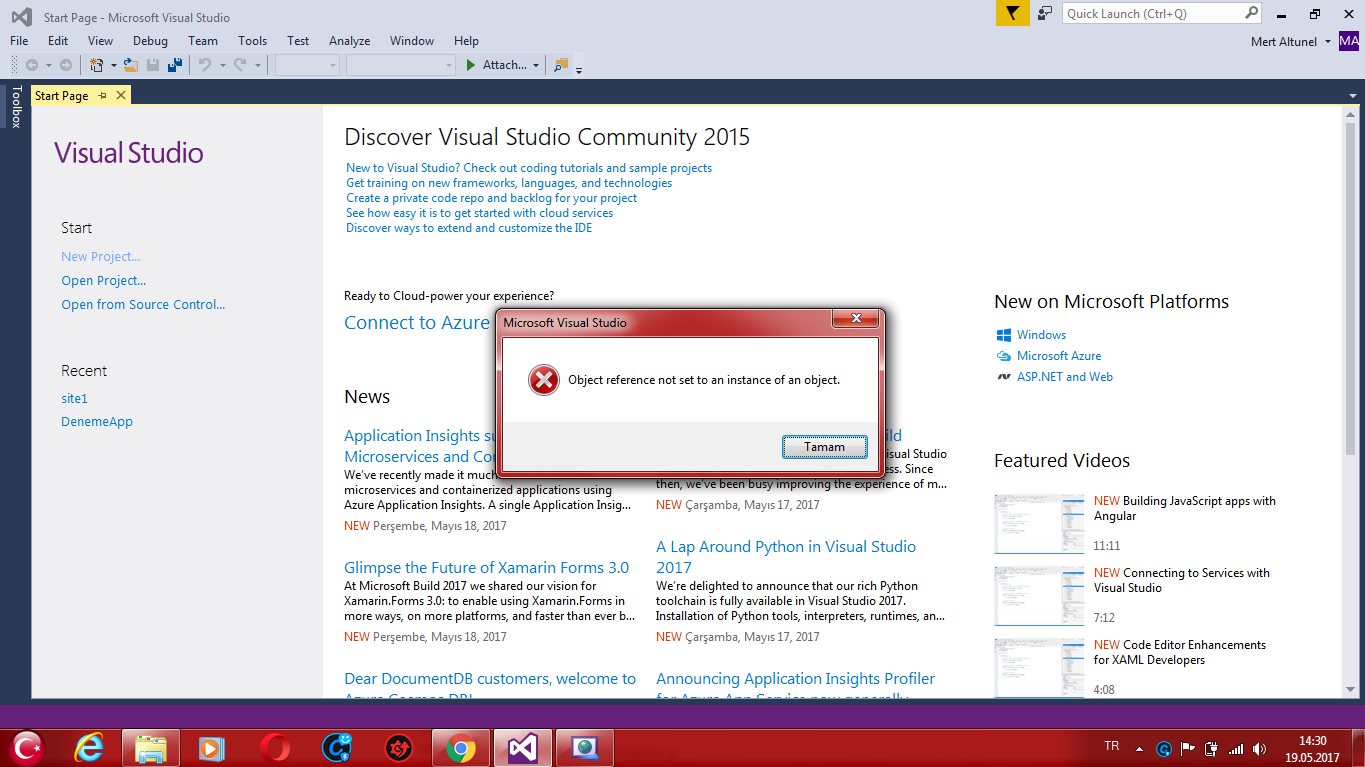The width and height of the screenshot is (1365, 767).
Task: Click the Tamam button in dialog
Action: coord(825,447)
